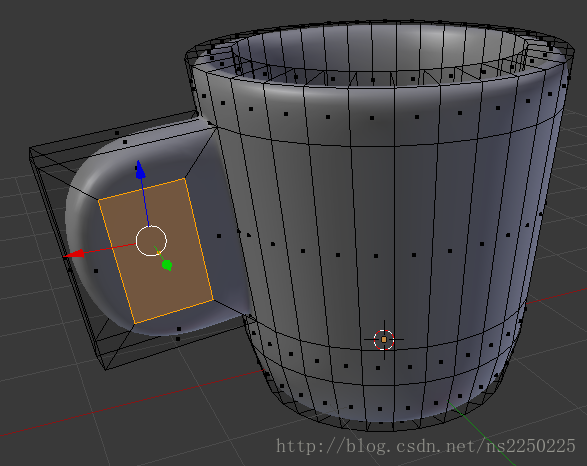Click the white manipulator center circle

point(151,241)
